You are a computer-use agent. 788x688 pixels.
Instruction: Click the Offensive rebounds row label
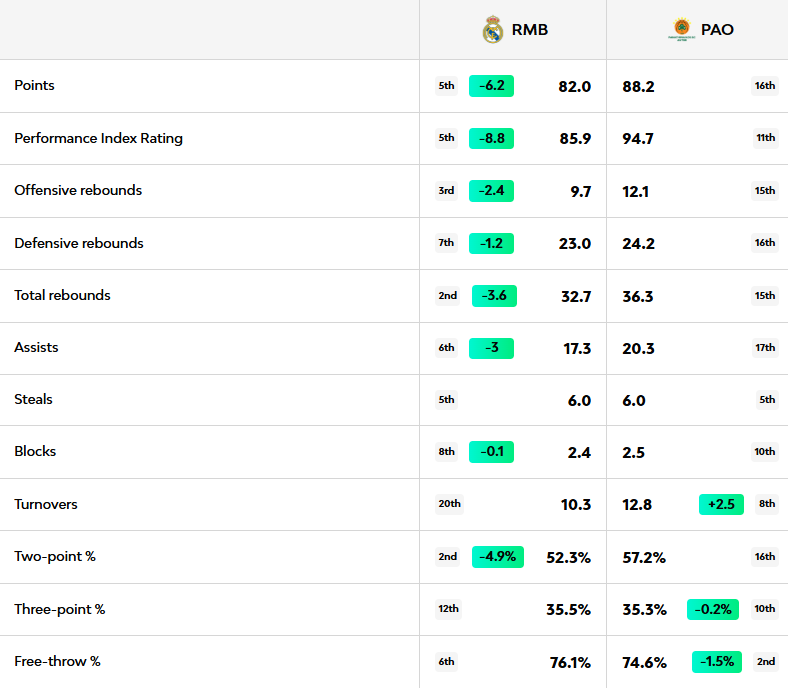[x=78, y=191]
